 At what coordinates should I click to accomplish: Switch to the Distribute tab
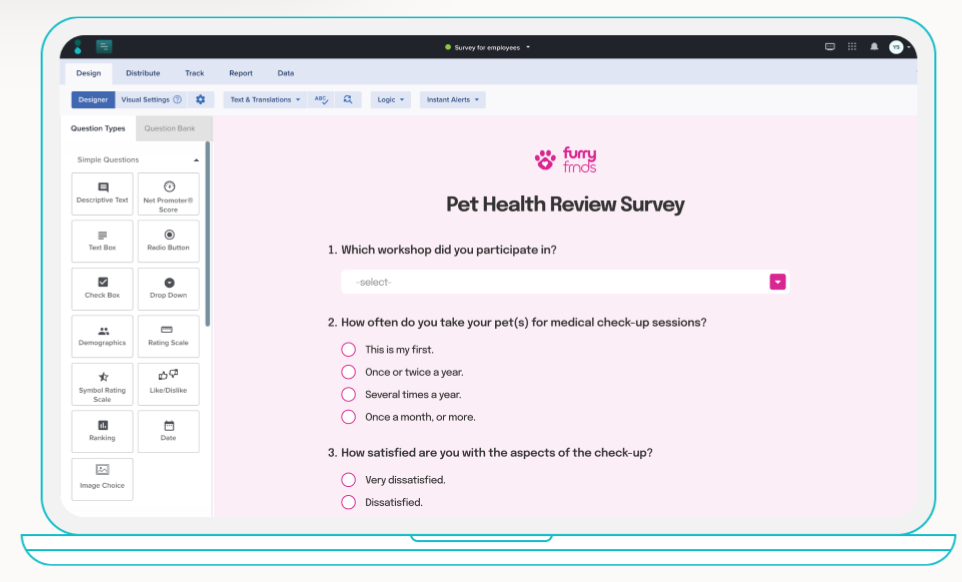[x=142, y=73]
